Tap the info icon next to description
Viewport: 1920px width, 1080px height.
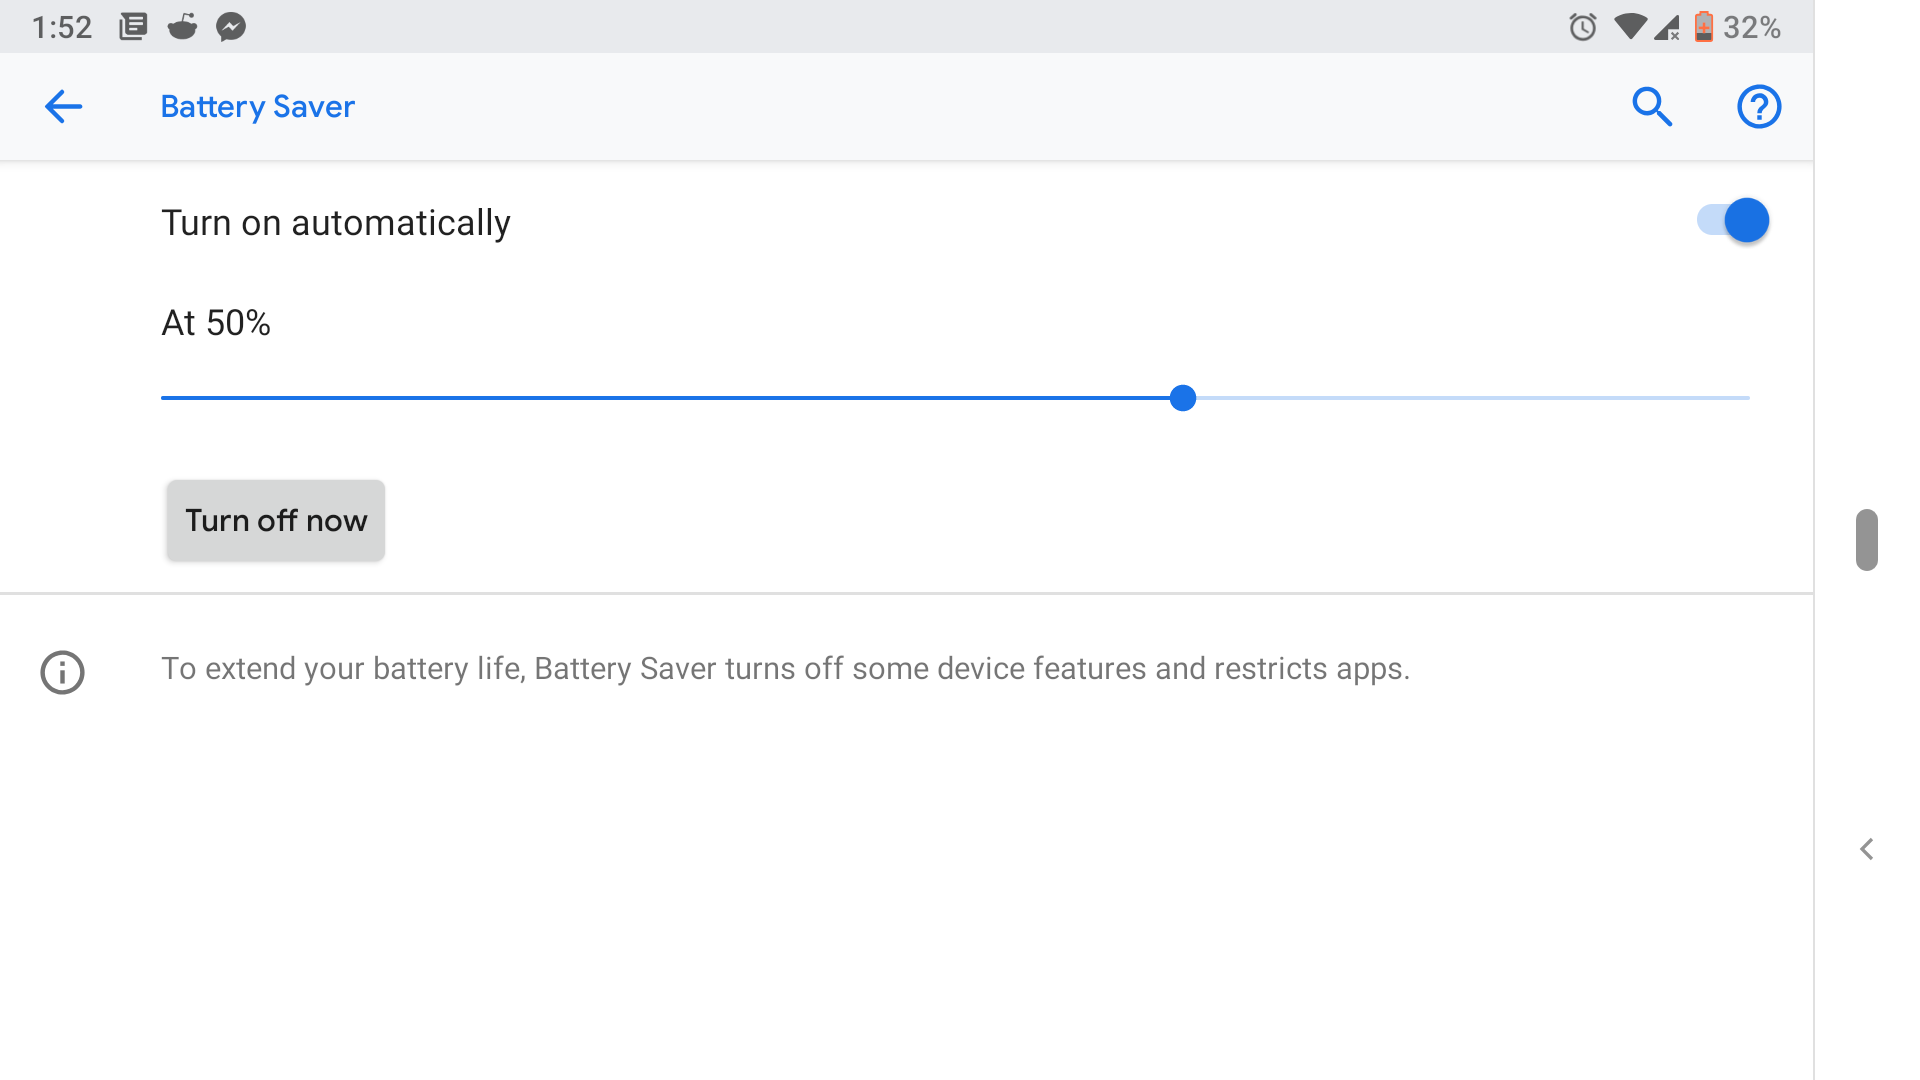click(62, 672)
